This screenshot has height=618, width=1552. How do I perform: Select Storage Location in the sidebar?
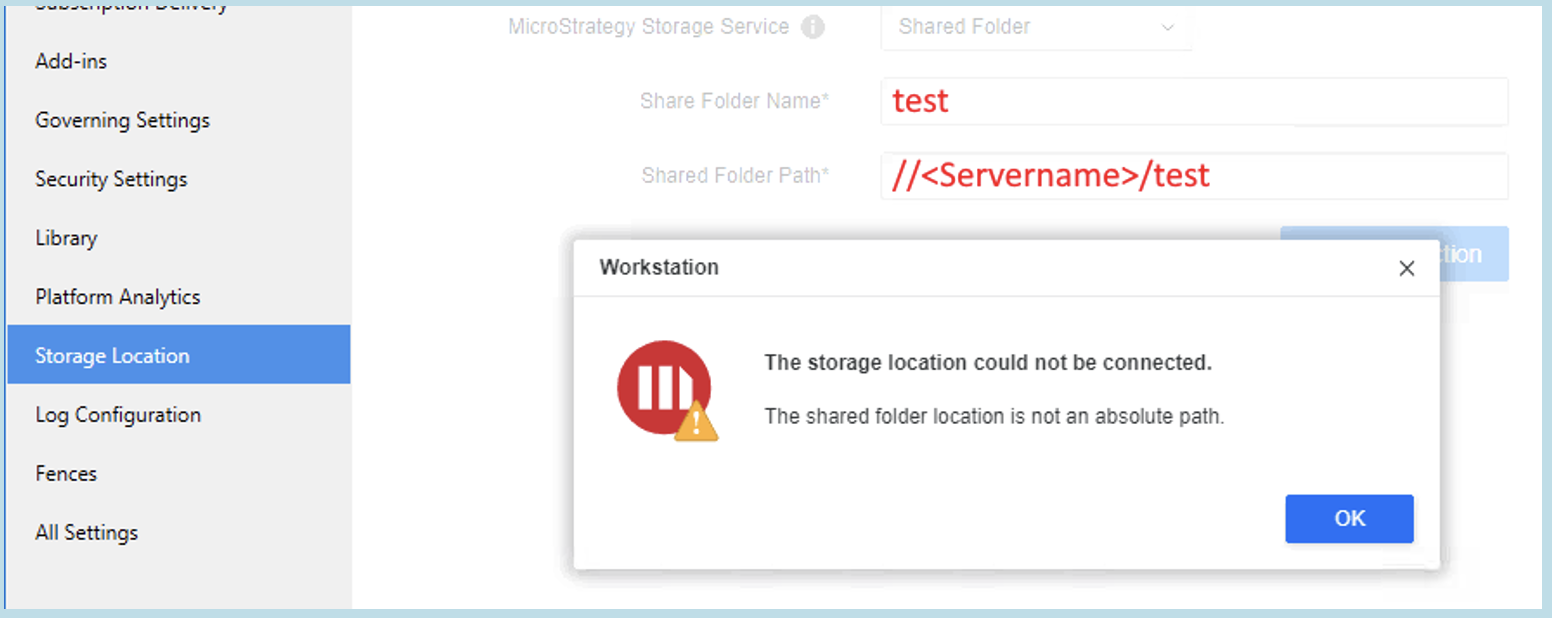click(x=112, y=355)
